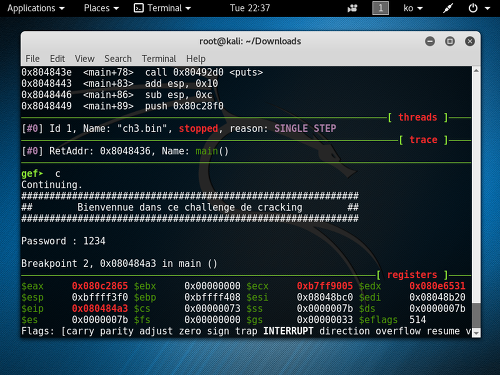Click the SINGLE STEP reason text
500x375 pixels.
pyautogui.click(x=305, y=129)
